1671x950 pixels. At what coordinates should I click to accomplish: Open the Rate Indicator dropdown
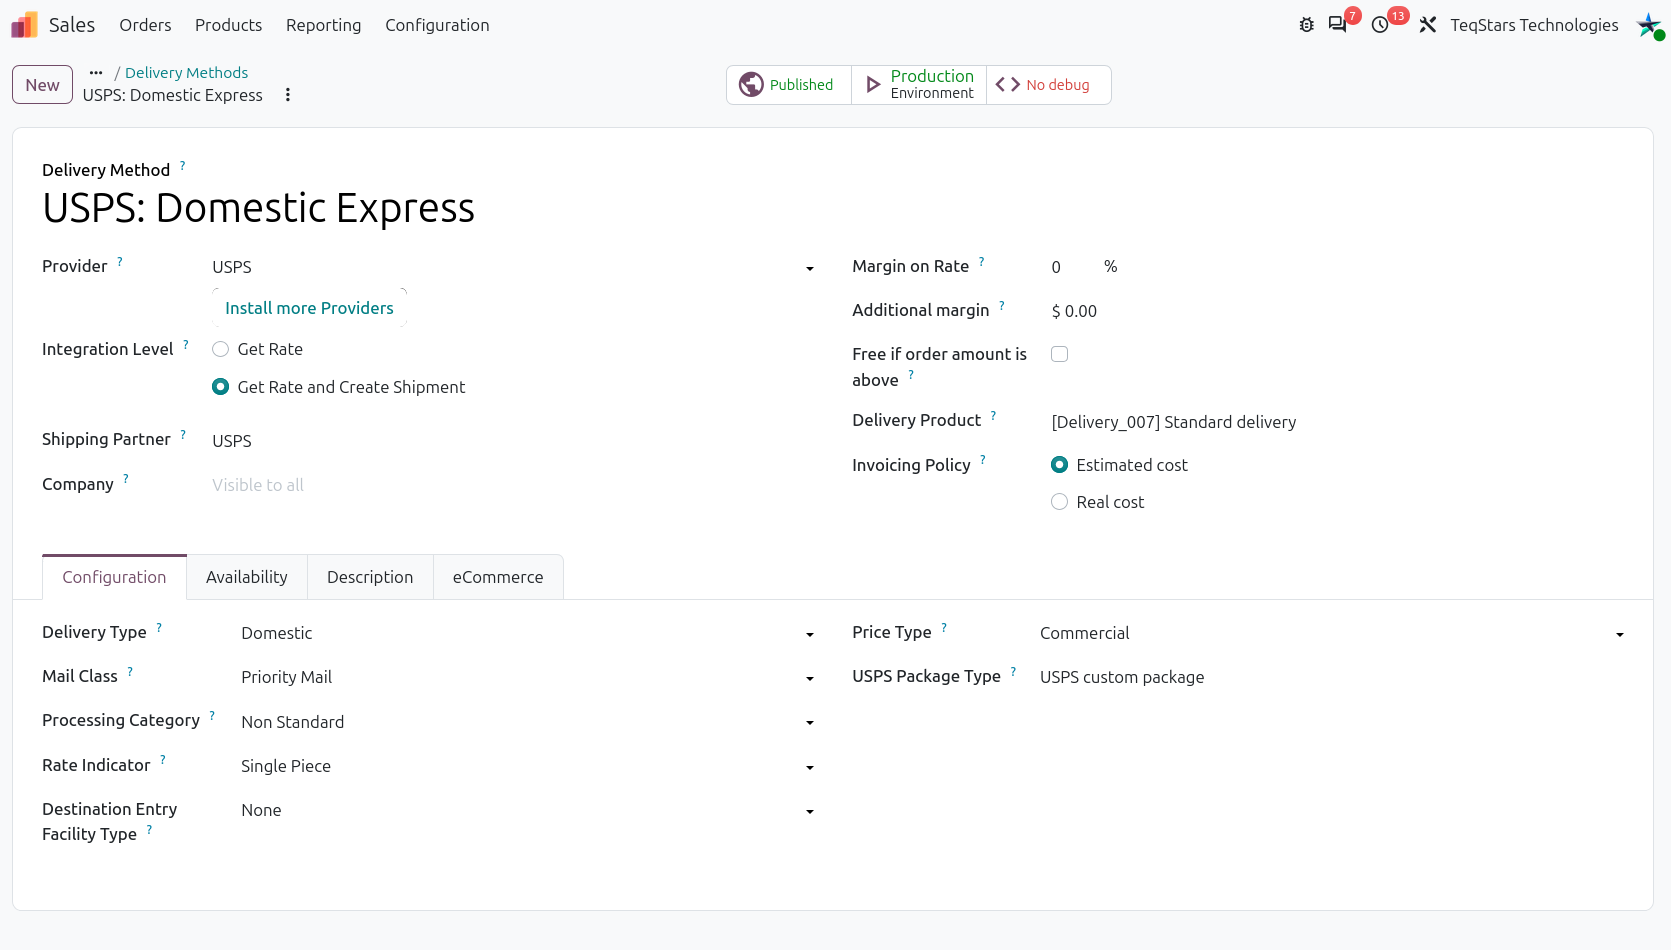(x=528, y=766)
